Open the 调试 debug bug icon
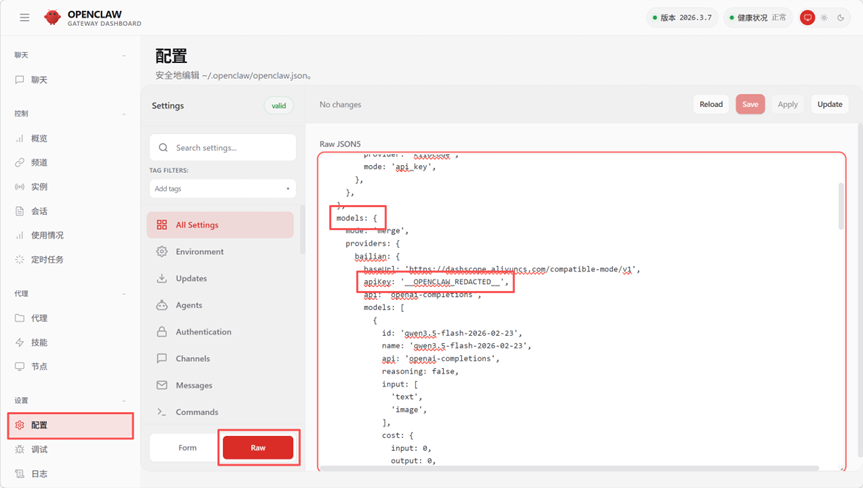 point(19,449)
